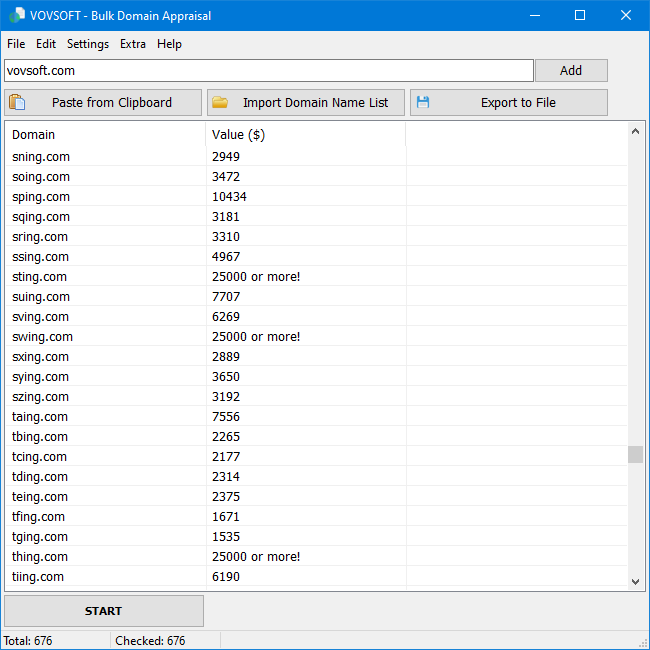Click the clipboard paste icon

pos(17,102)
